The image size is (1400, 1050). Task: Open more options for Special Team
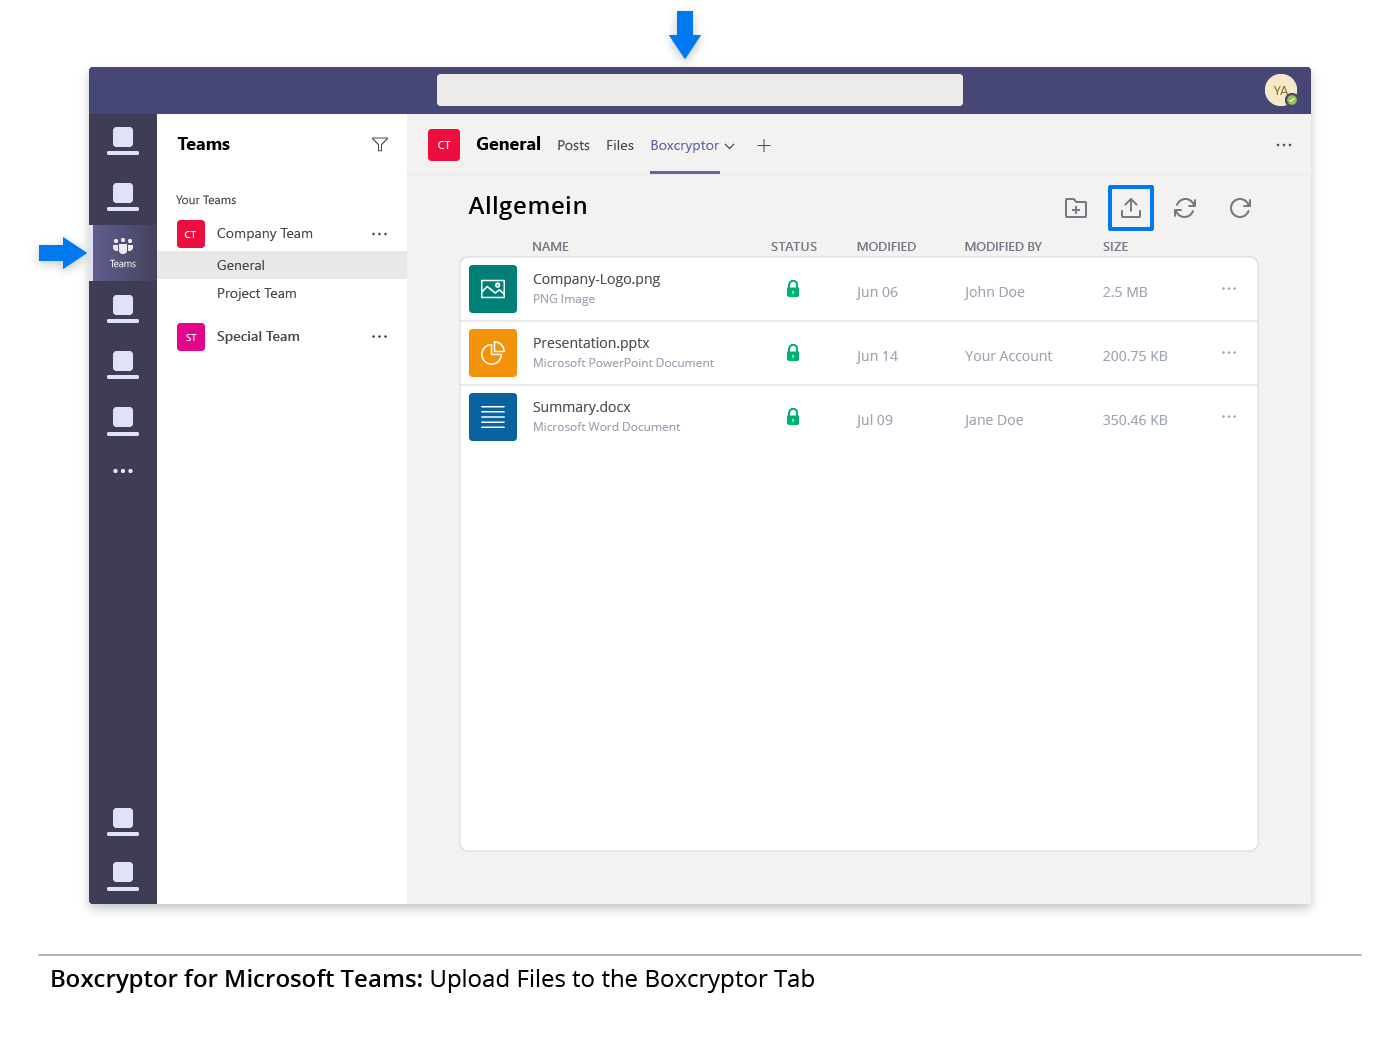(379, 337)
